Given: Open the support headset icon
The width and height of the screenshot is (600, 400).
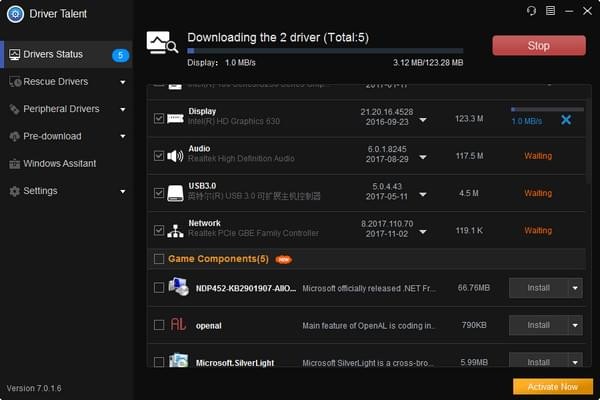Looking at the screenshot, I should [x=531, y=11].
